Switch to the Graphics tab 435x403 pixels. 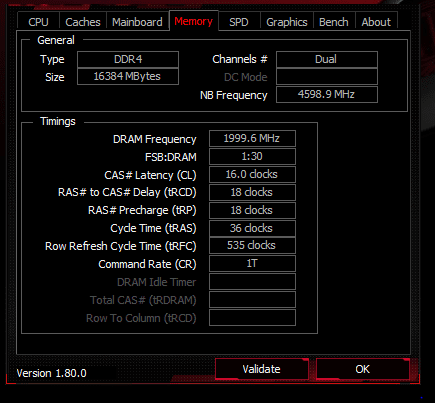tap(287, 22)
